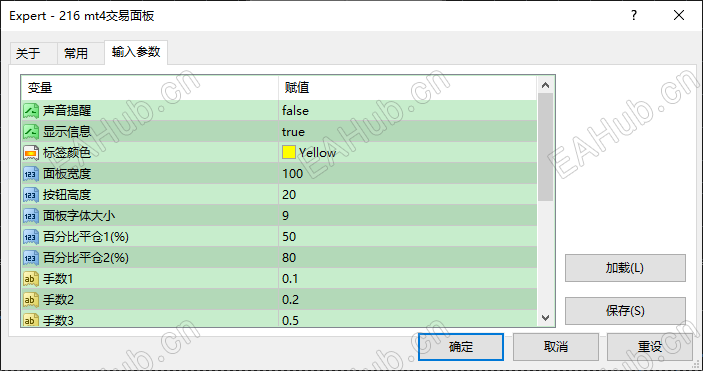Click the integer icon beside 百分比平仓2(%)

[31, 258]
